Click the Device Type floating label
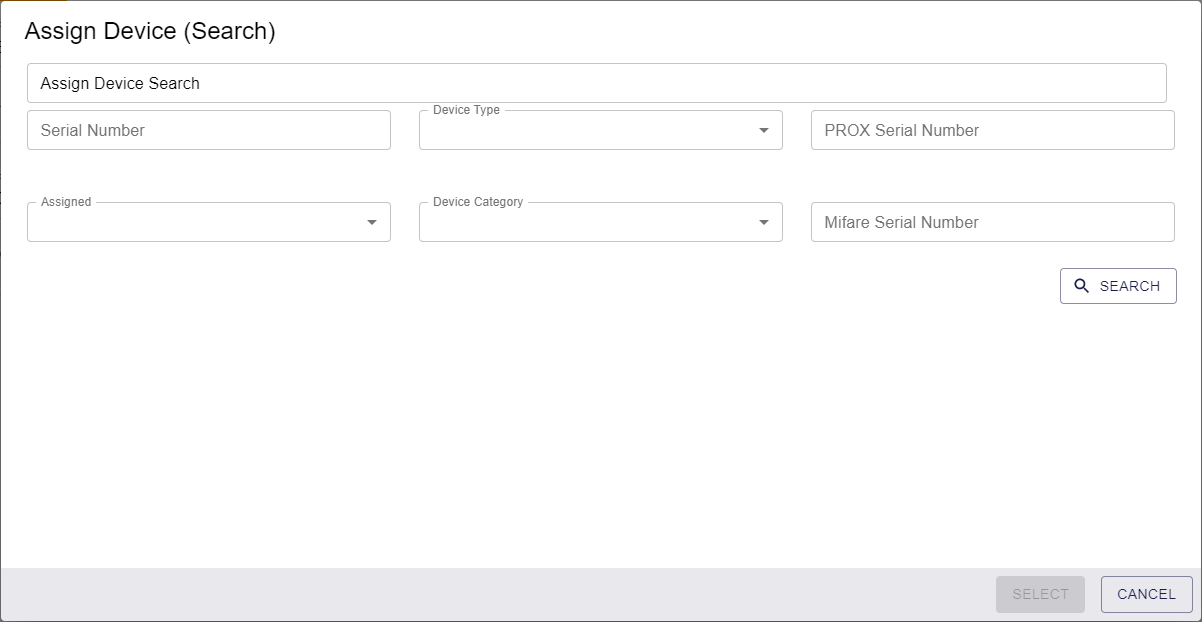Viewport: 1202px width, 622px height. click(466, 110)
